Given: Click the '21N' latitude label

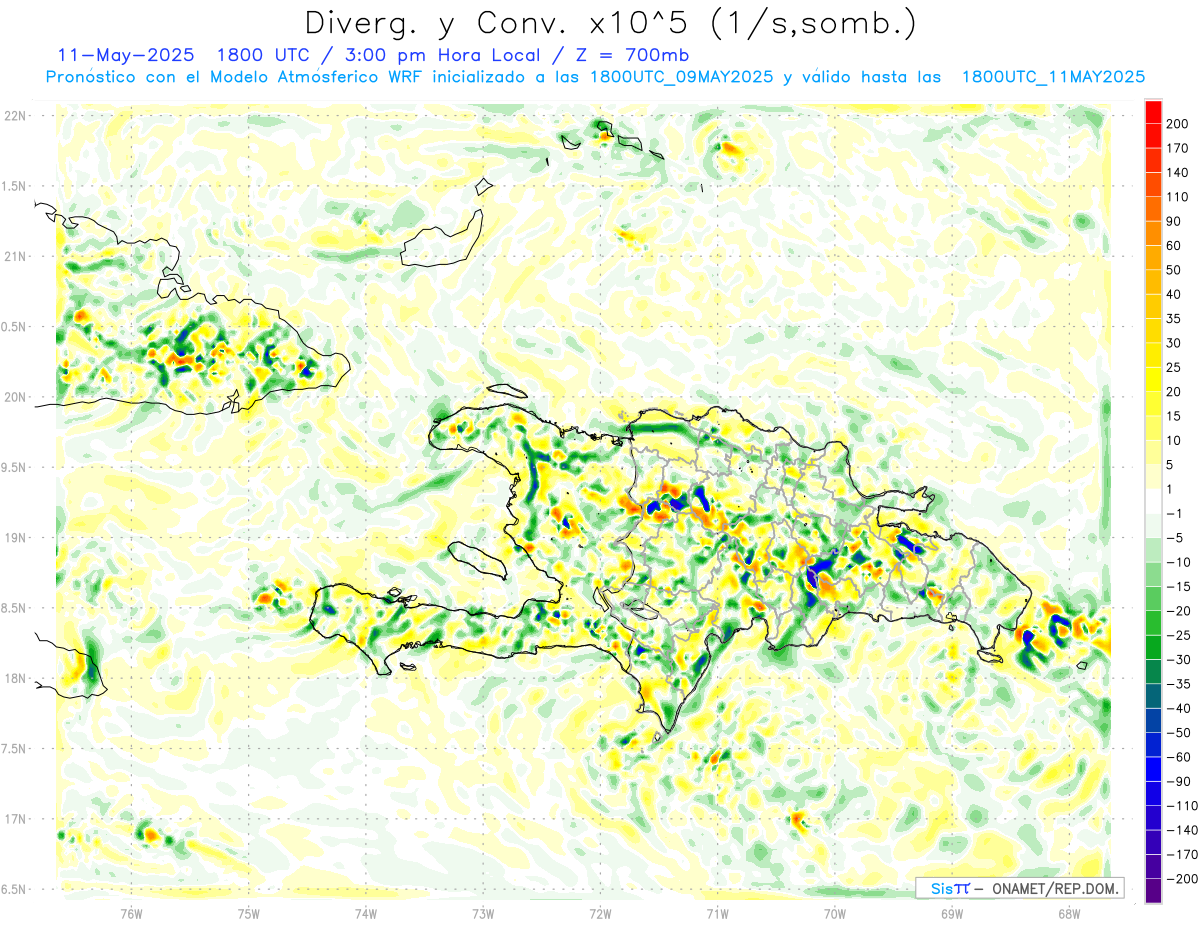Looking at the screenshot, I should (x=15, y=257).
